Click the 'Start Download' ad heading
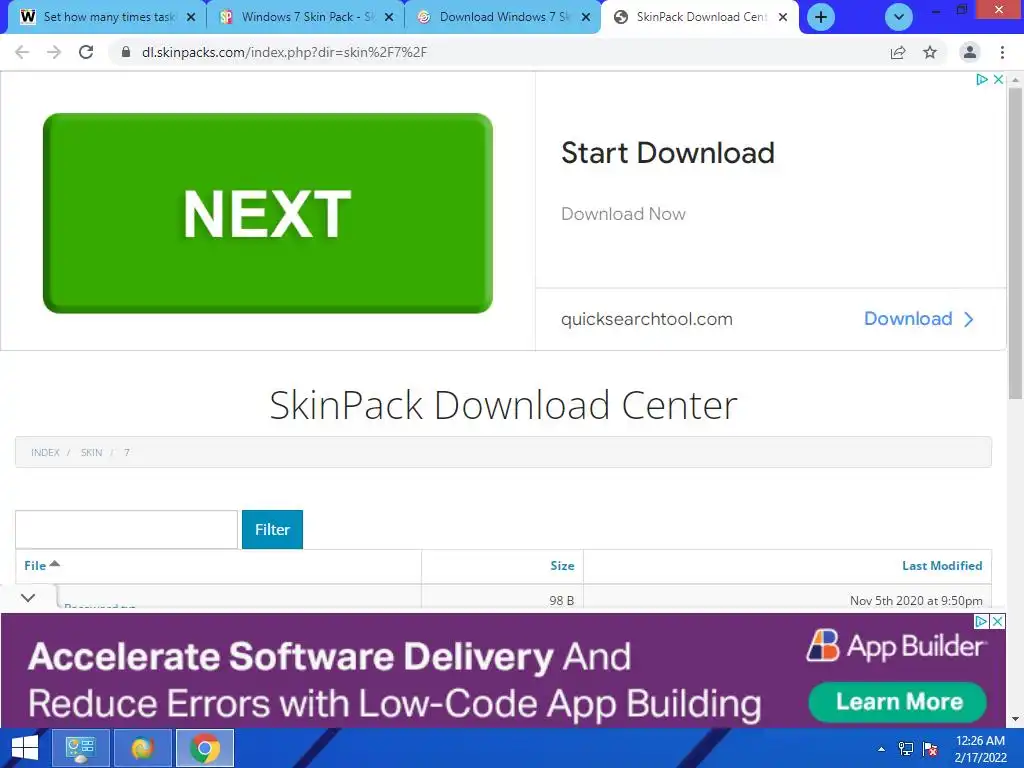1024x768 pixels. tap(667, 153)
